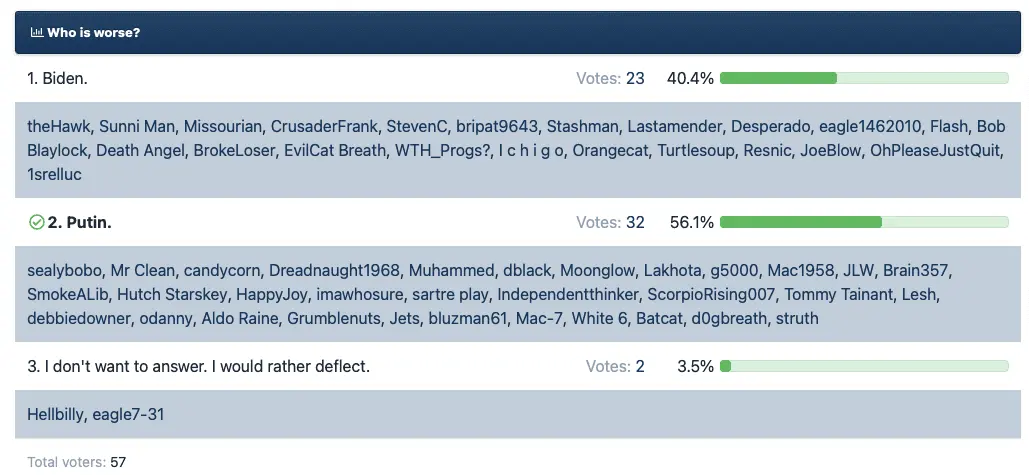Viewport: 1029px width, 475px height.
Task: Select the 'I don't want to answer' option
Action: point(198,366)
